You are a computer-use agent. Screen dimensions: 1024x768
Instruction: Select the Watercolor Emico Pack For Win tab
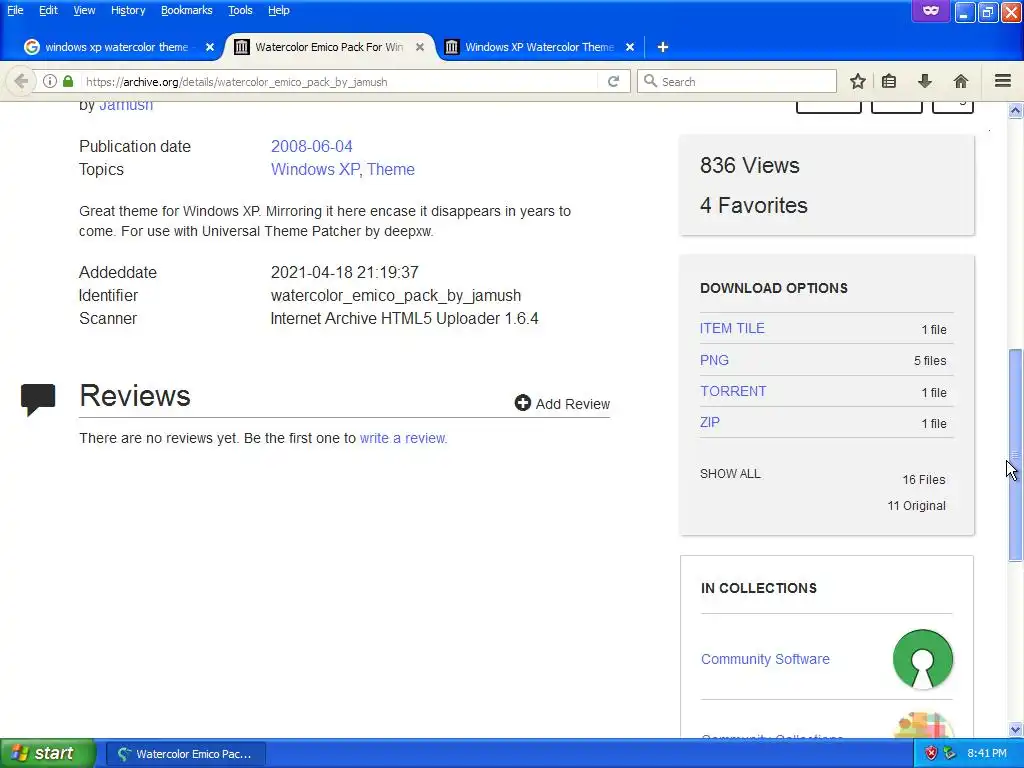click(x=330, y=47)
